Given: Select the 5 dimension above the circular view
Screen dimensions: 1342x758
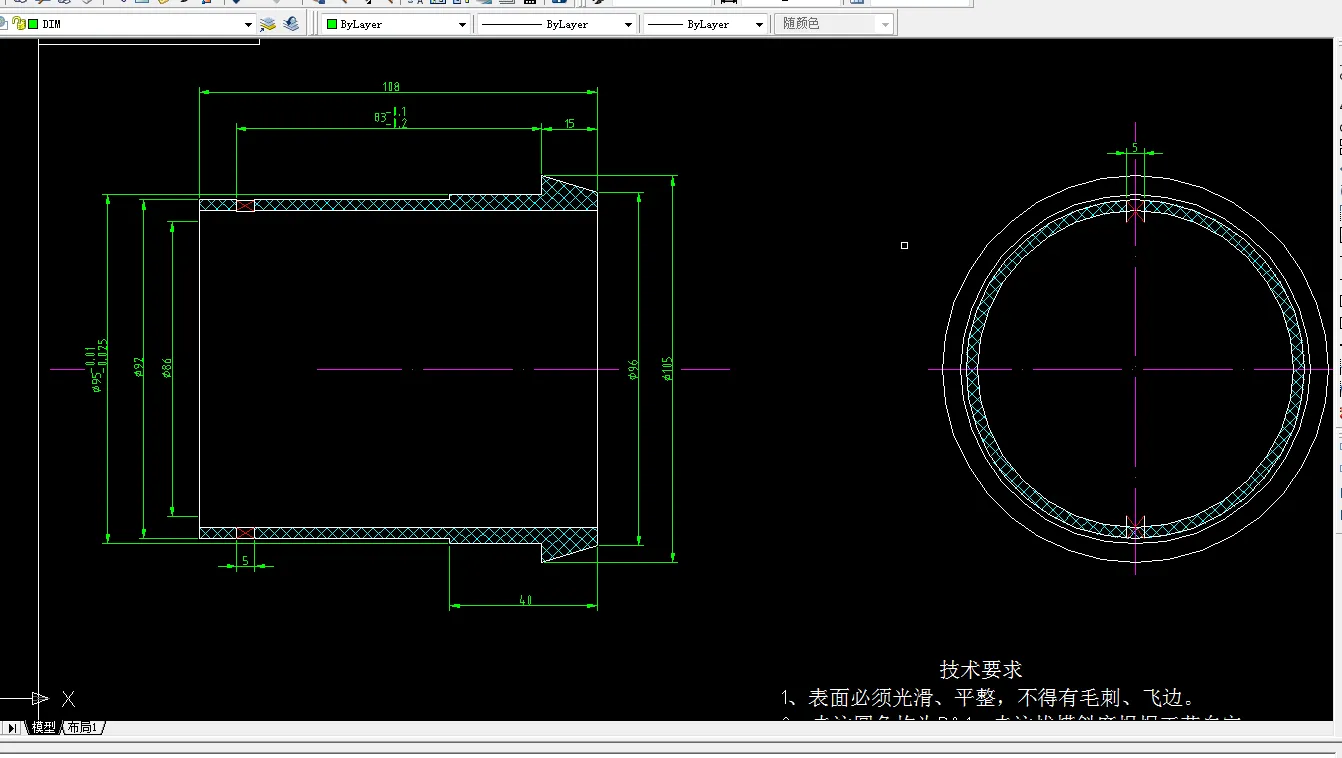Looking at the screenshot, I should (1134, 147).
